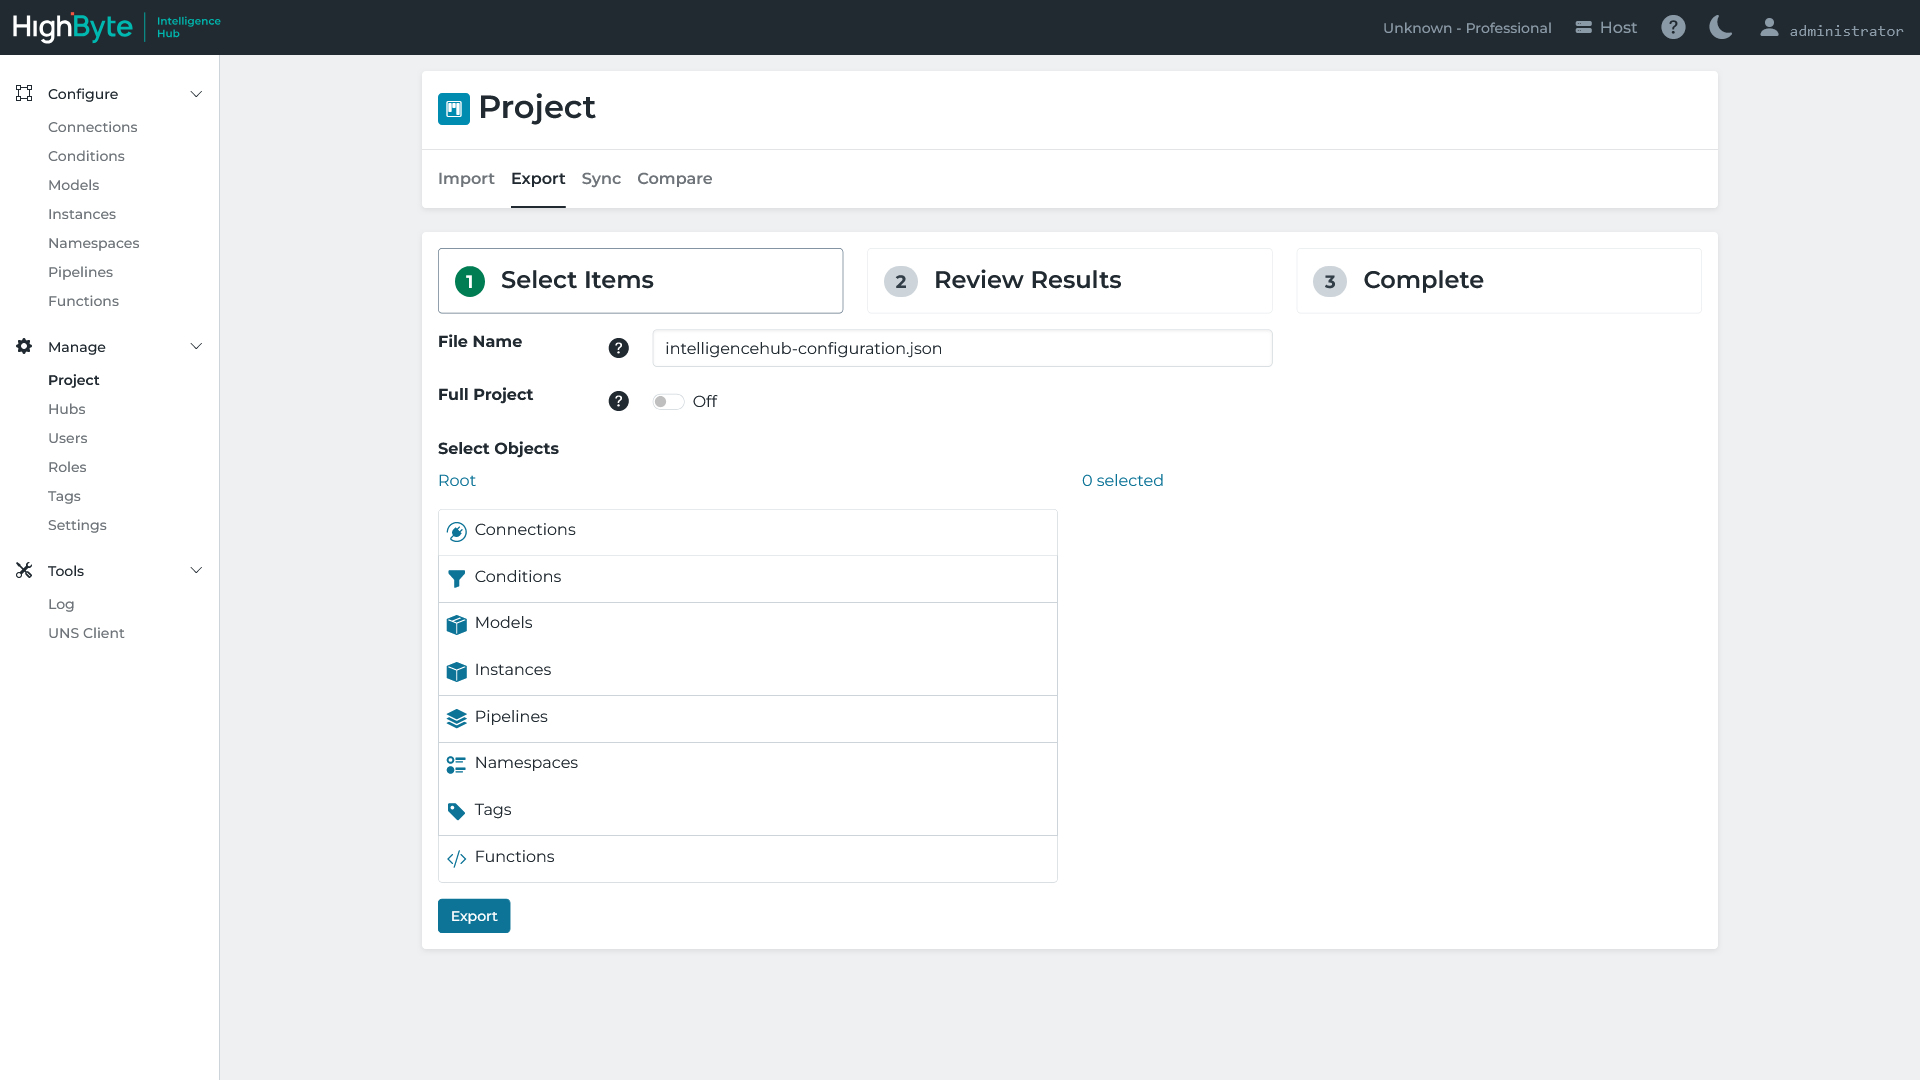Viewport: 1920px width, 1080px height.
Task: Collapse the Manage sidebar section
Action: pyautogui.click(x=196, y=347)
